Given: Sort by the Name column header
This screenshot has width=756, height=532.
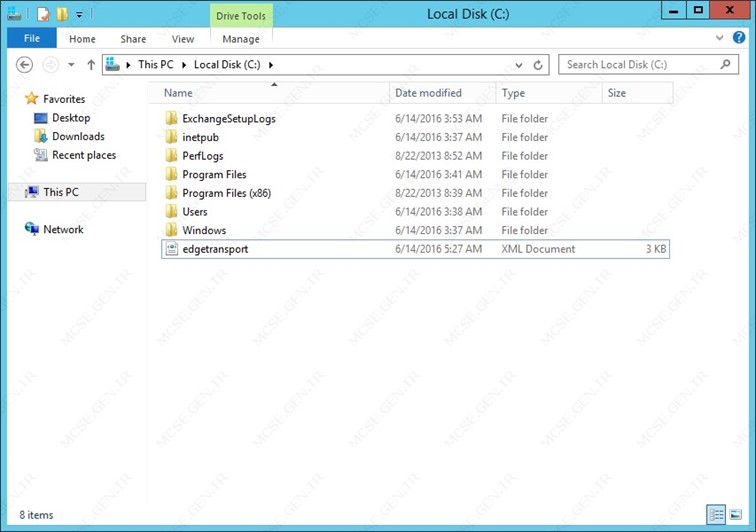Looking at the screenshot, I should coord(269,93).
